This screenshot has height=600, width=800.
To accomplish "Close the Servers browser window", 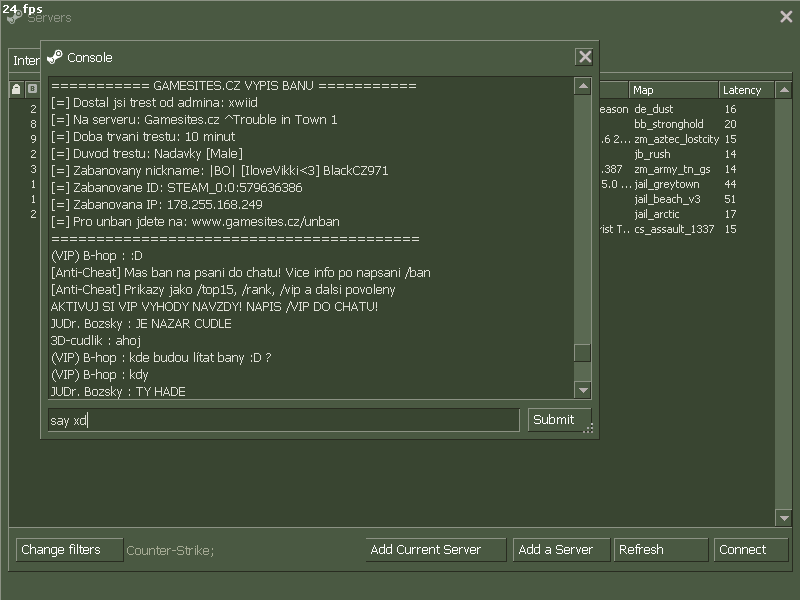I will pos(785,17).
